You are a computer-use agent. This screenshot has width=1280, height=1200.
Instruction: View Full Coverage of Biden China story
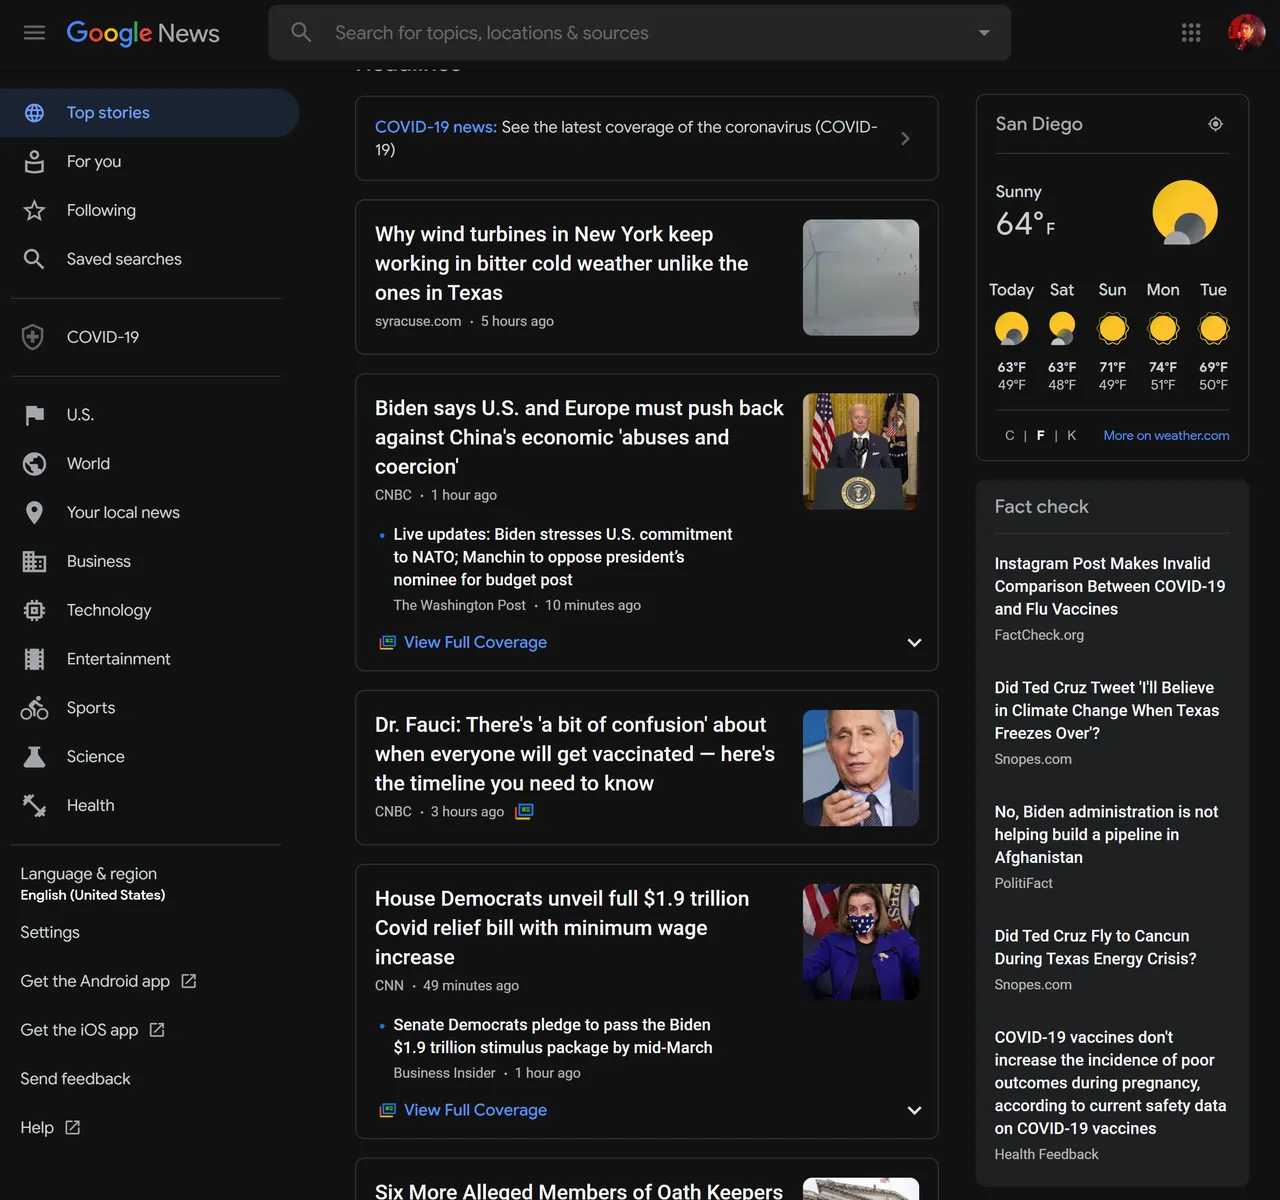click(475, 642)
